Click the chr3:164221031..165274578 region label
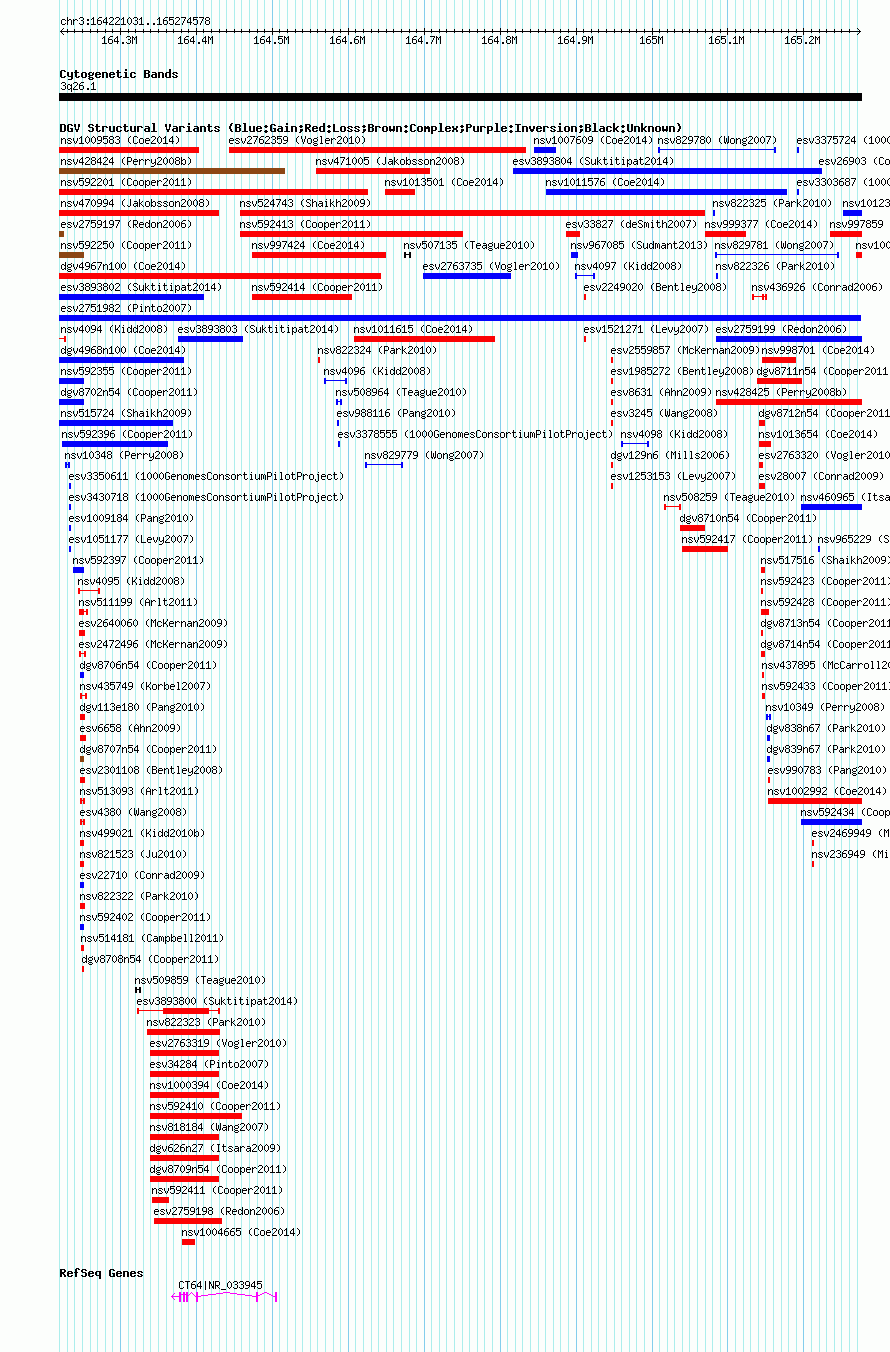Image resolution: width=890 pixels, height=1352 pixels. tap(135, 21)
